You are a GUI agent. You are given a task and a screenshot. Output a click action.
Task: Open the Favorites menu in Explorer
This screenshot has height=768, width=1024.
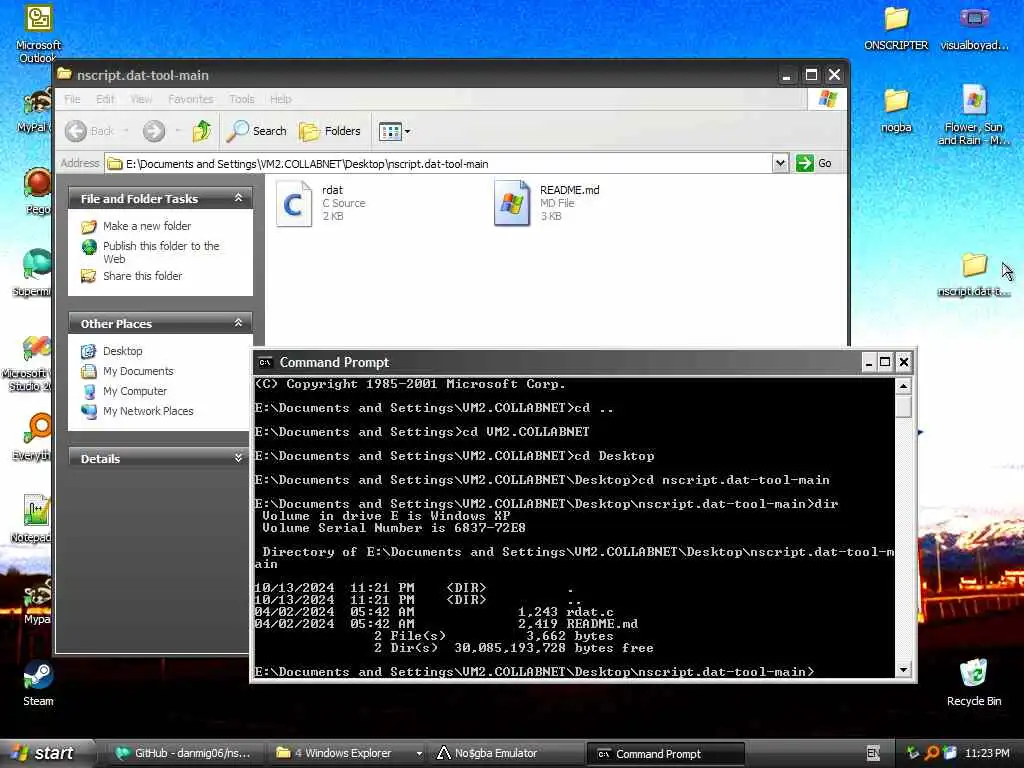coord(191,99)
